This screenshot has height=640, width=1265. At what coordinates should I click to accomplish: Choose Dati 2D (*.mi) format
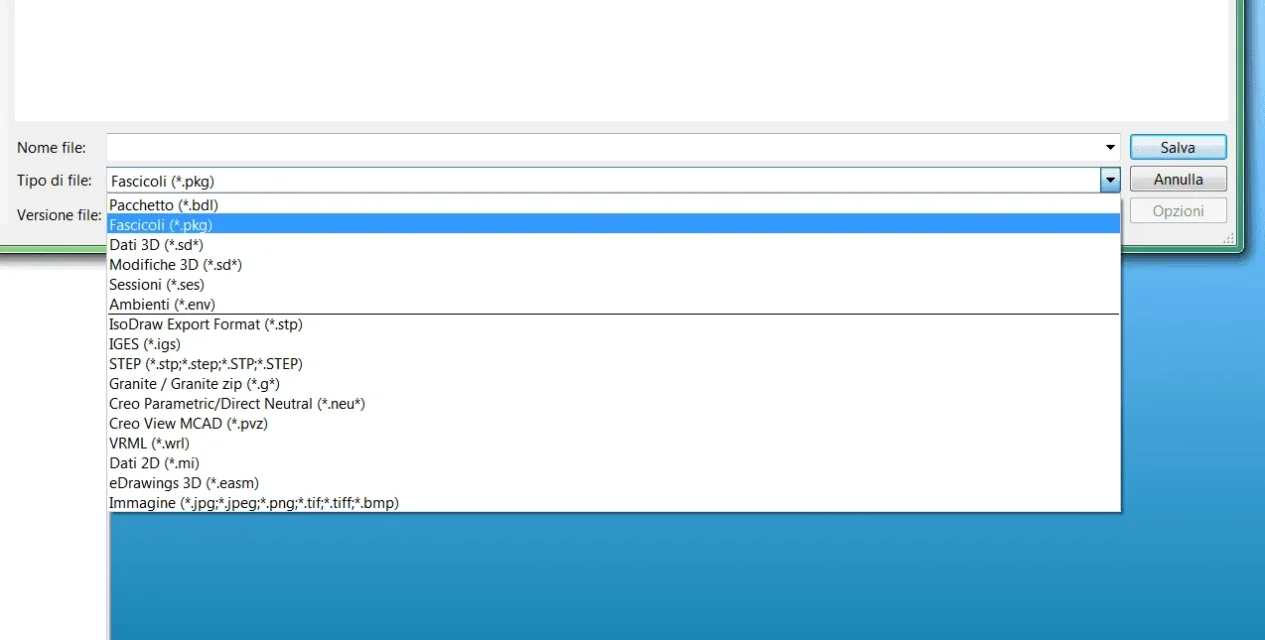(x=154, y=463)
